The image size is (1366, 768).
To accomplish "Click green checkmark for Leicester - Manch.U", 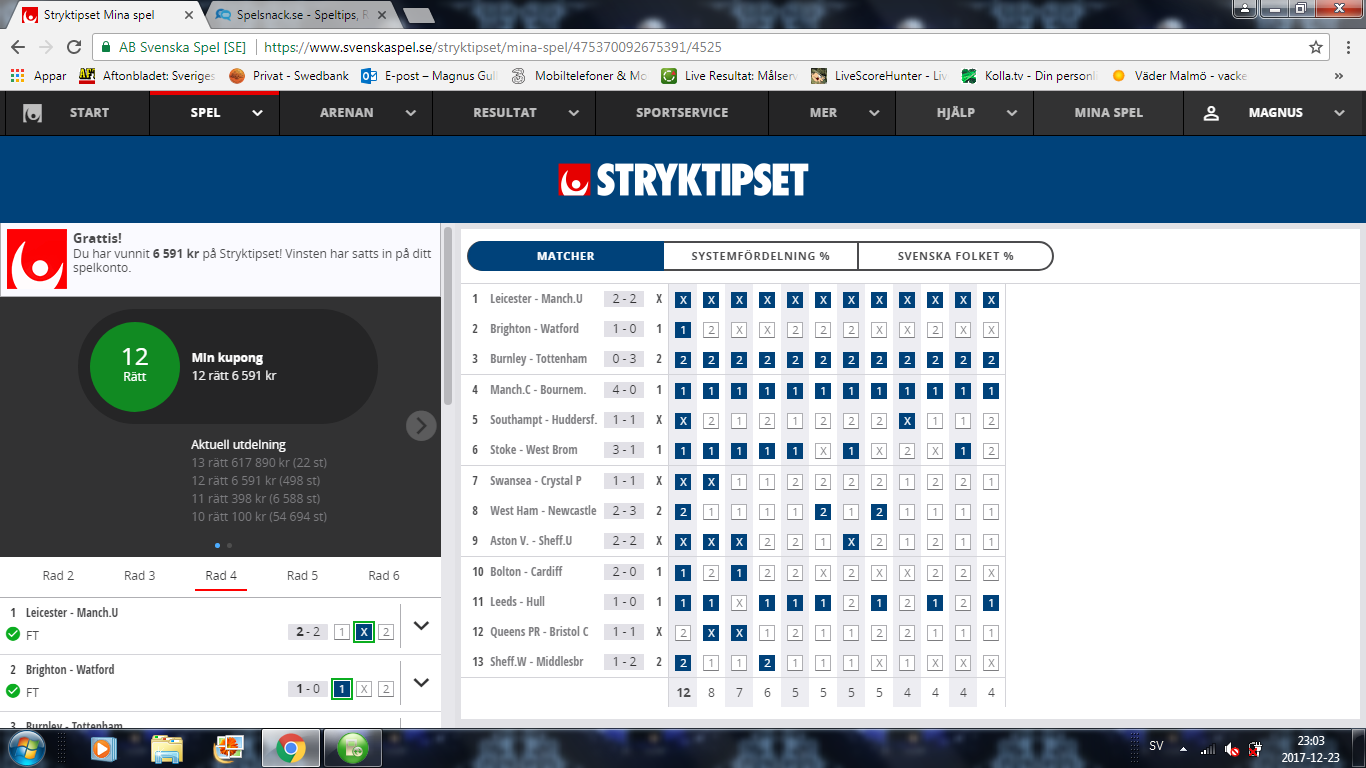I will click(x=13, y=634).
